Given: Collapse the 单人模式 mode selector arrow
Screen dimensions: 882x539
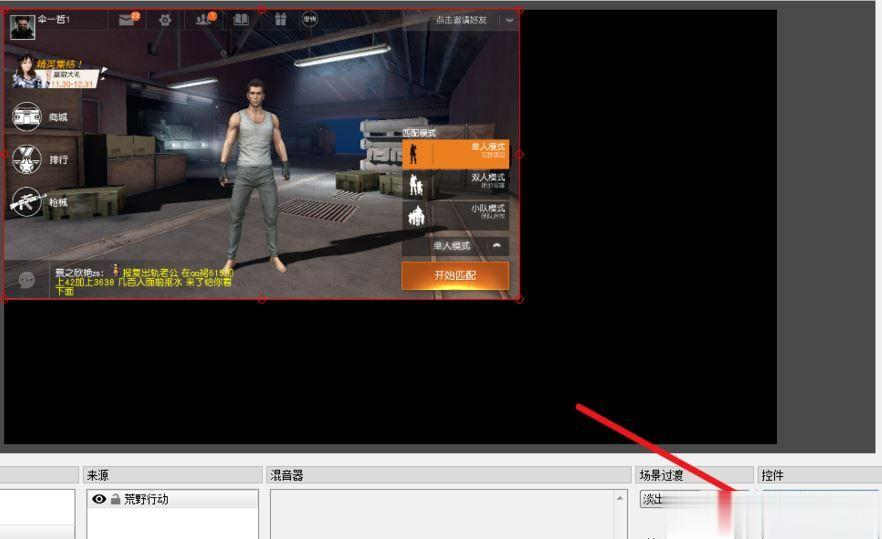Looking at the screenshot, I should coord(497,246).
